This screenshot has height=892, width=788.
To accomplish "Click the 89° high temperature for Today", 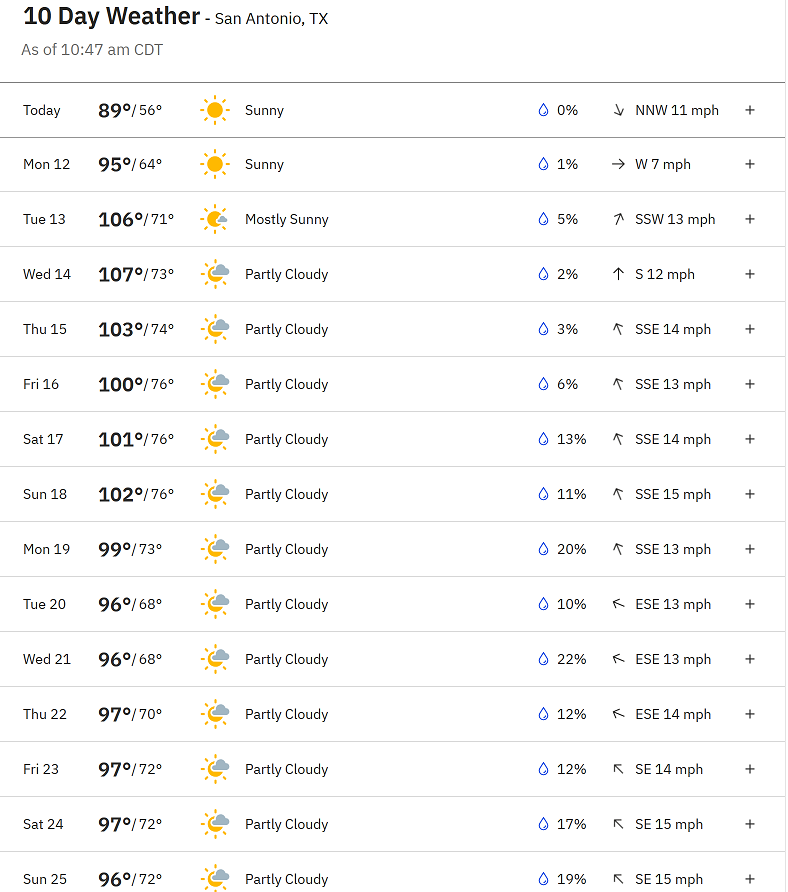I will (x=114, y=110).
